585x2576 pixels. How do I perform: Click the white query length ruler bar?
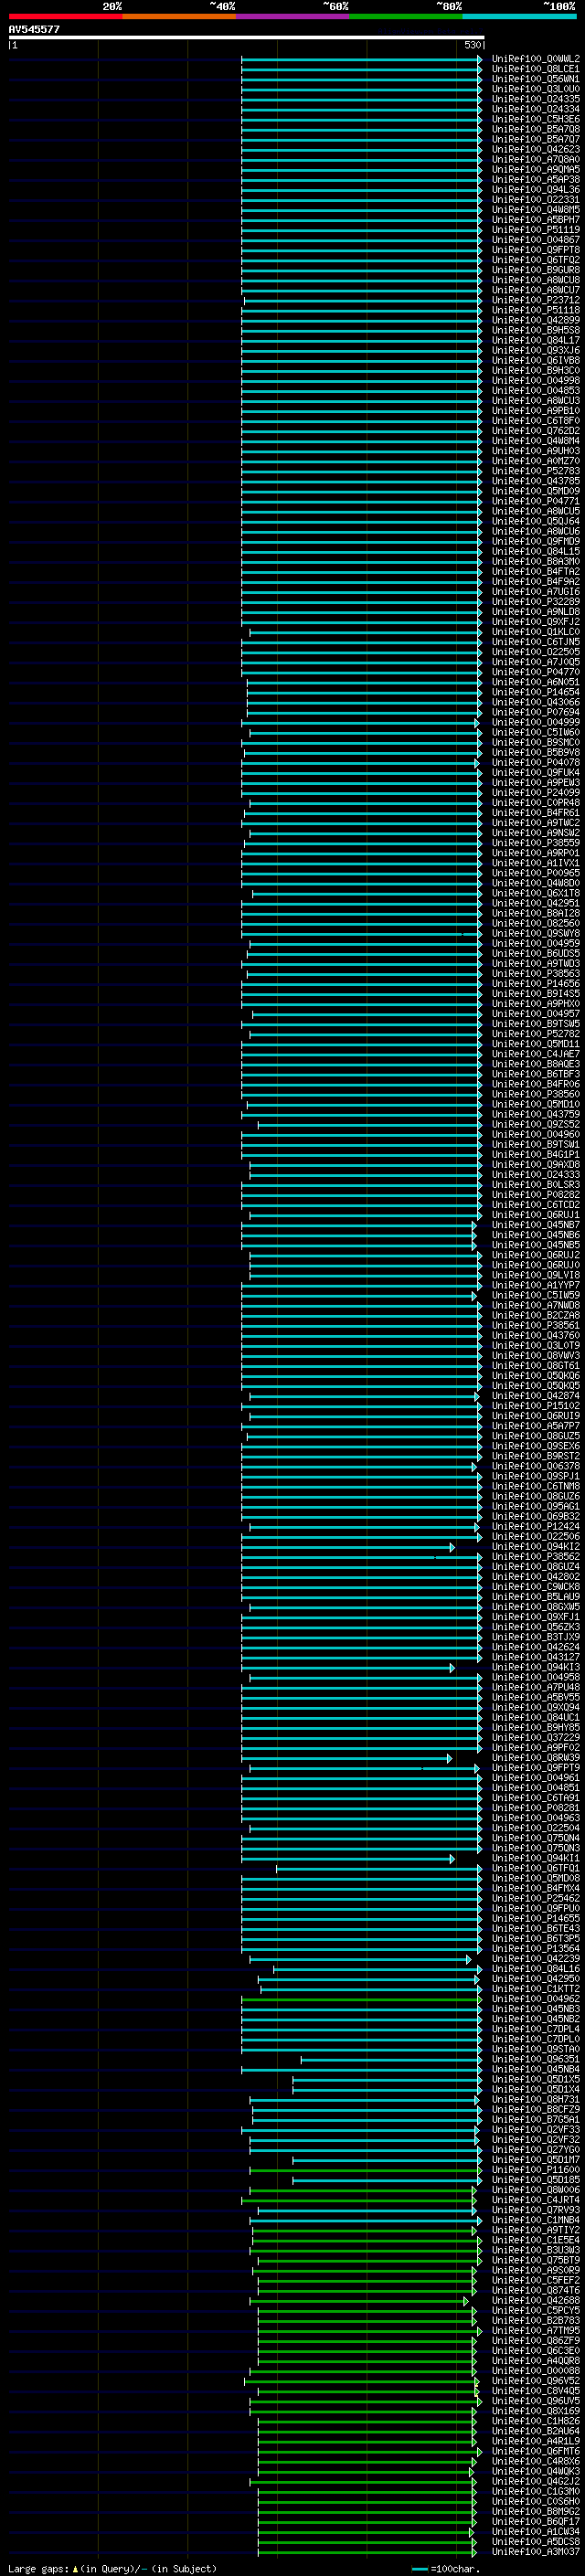[x=246, y=37]
